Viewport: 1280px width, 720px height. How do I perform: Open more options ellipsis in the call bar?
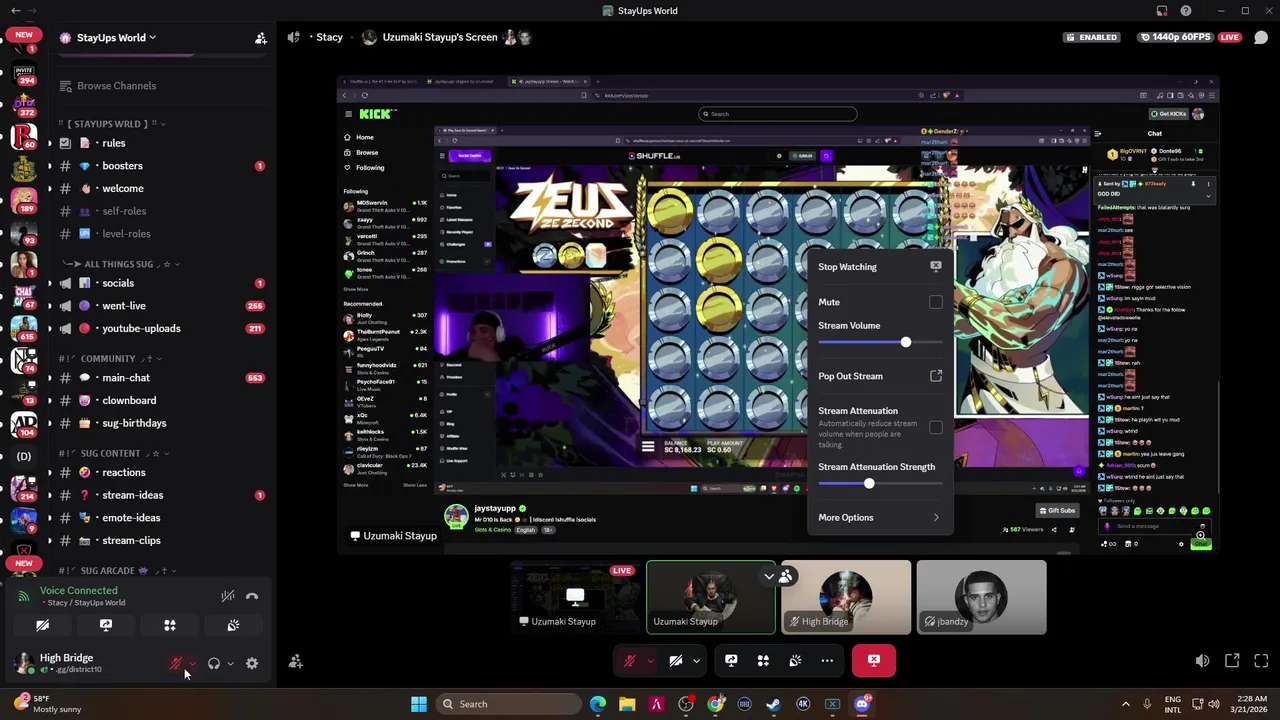click(827, 660)
